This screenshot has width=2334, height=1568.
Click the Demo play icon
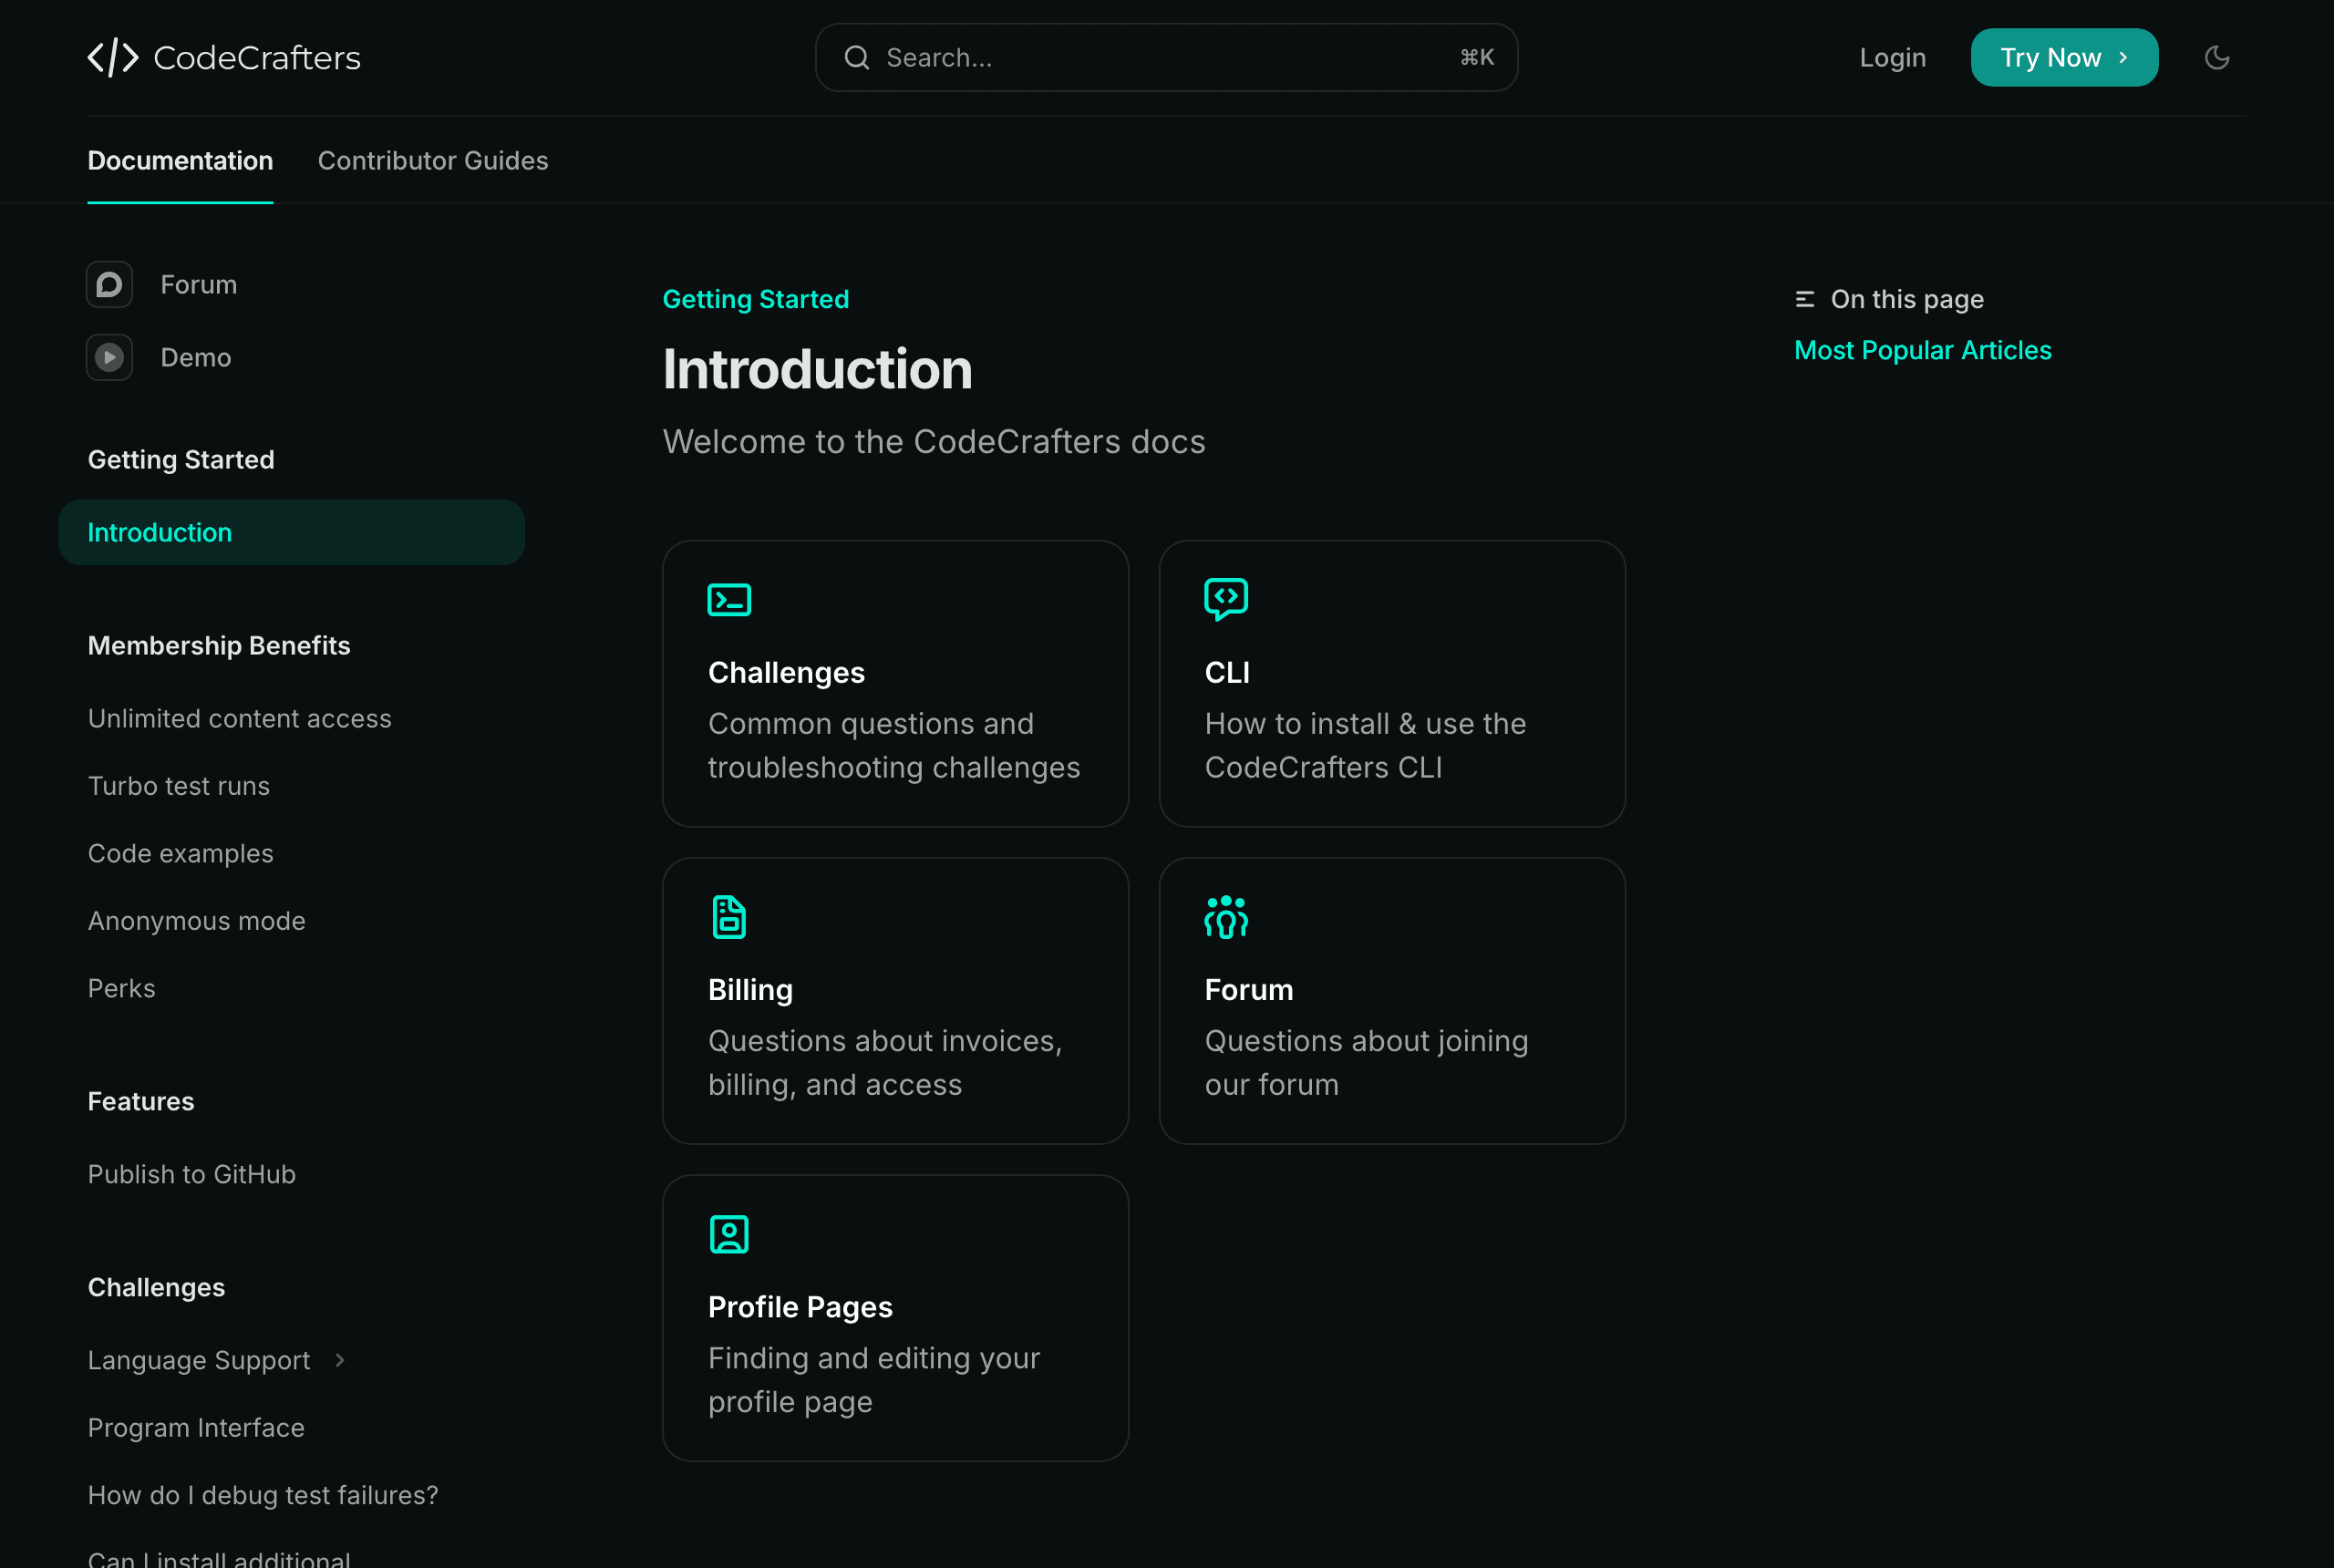pos(109,357)
